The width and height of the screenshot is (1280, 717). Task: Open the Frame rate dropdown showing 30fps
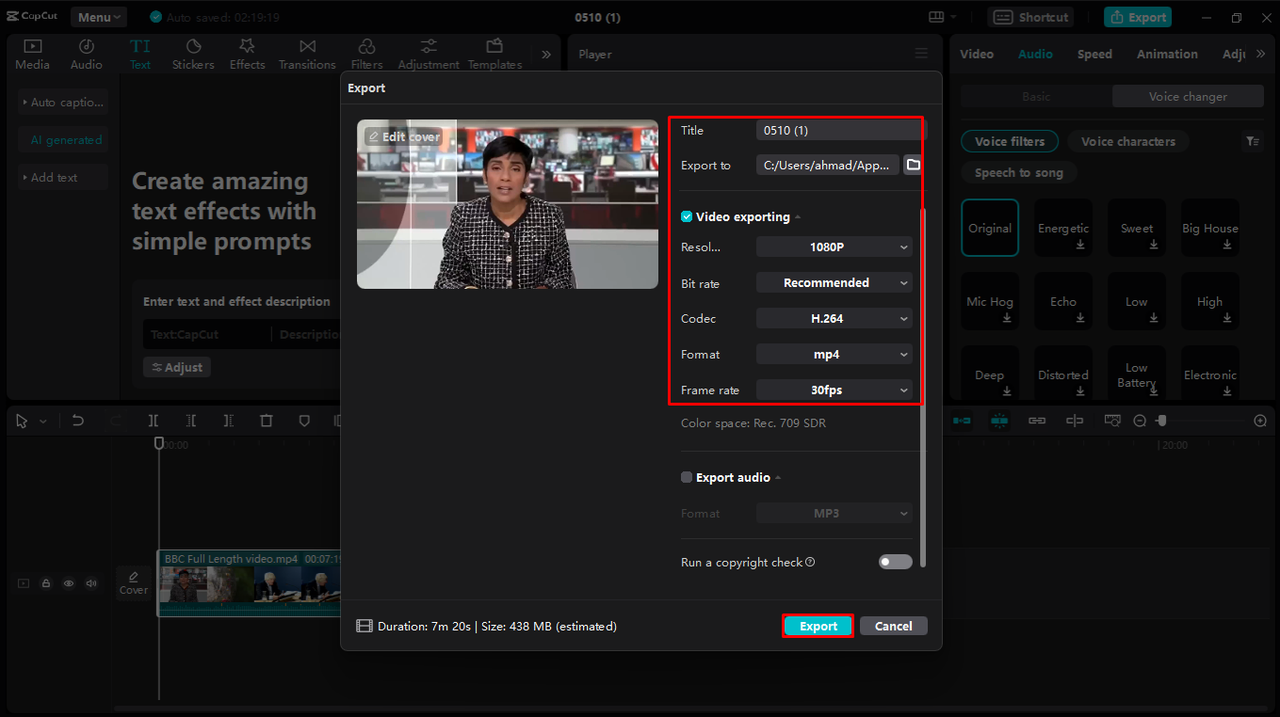click(x=834, y=390)
